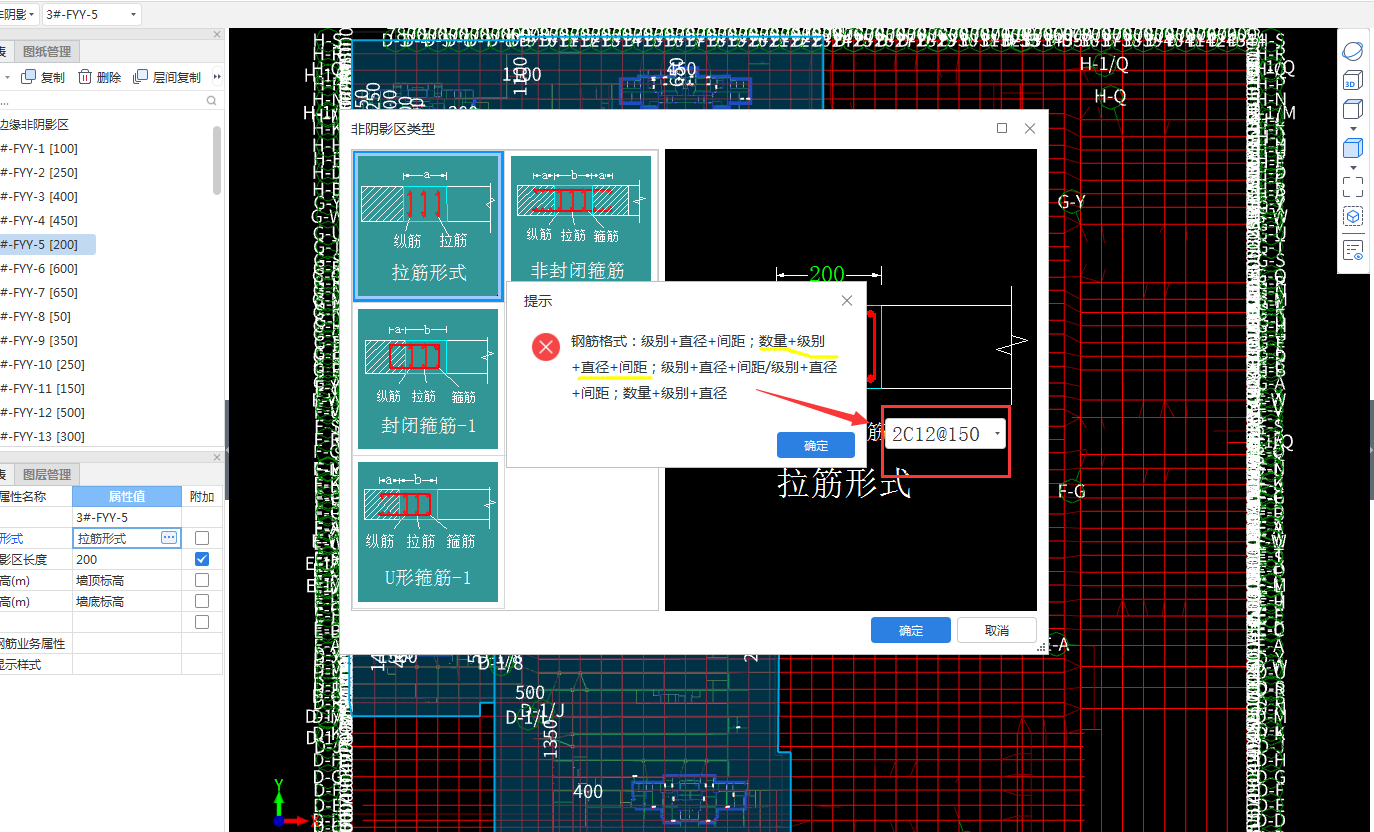Screen dimensions: 1374x832
Task: Close the properties panel
Action: click(x=217, y=457)
